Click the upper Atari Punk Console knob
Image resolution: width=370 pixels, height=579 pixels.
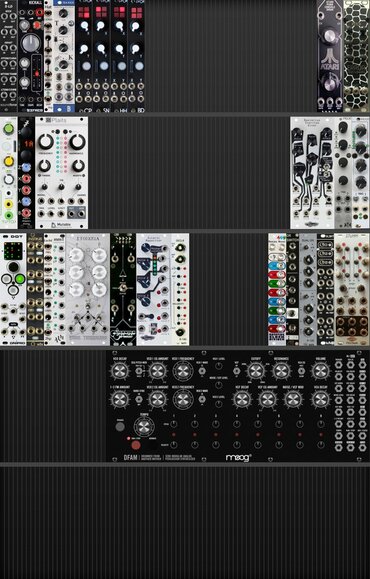pyautogui.click(x=330, y=36)
